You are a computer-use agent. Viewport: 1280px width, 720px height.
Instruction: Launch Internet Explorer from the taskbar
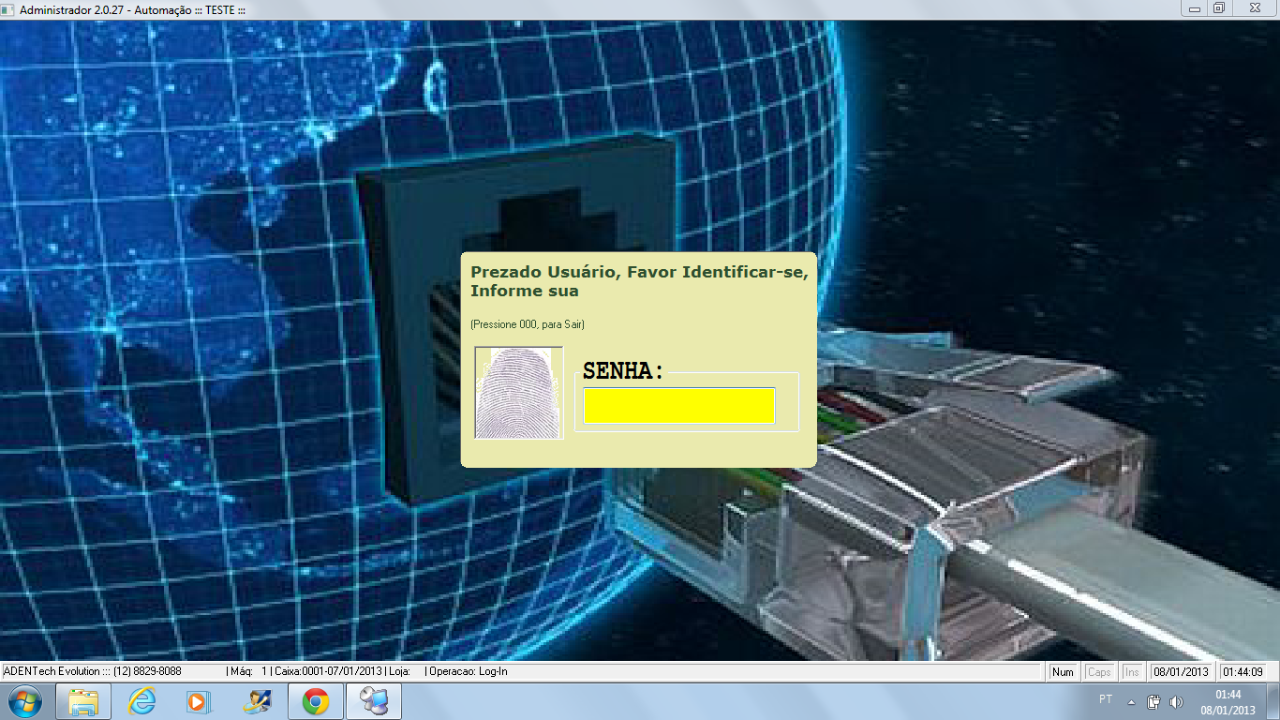point(142,702)
